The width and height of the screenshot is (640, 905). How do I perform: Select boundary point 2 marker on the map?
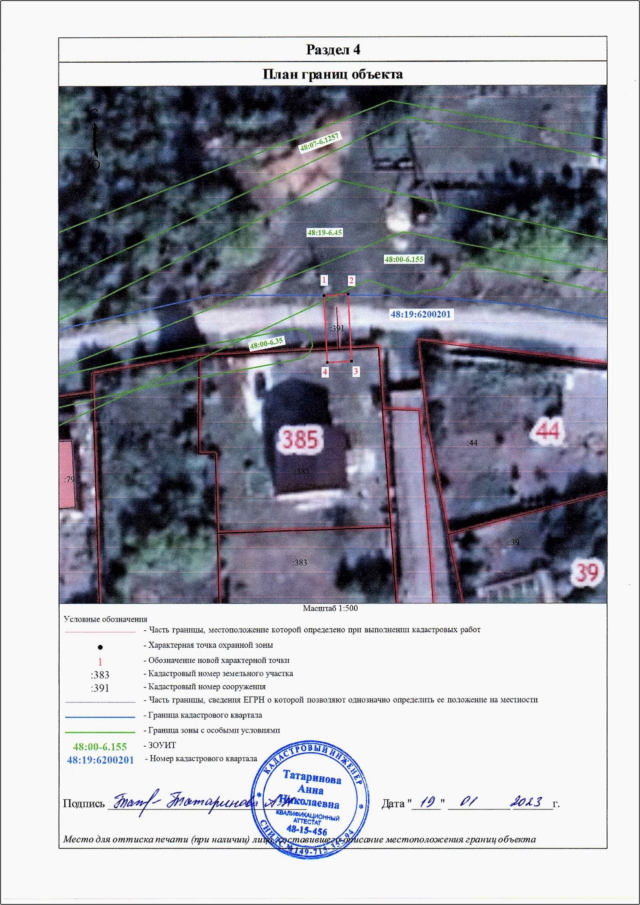(351, 282)
